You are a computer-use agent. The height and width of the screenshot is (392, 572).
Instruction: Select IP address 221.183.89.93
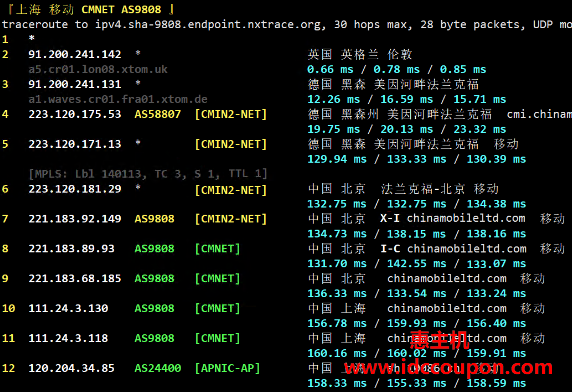72,249
